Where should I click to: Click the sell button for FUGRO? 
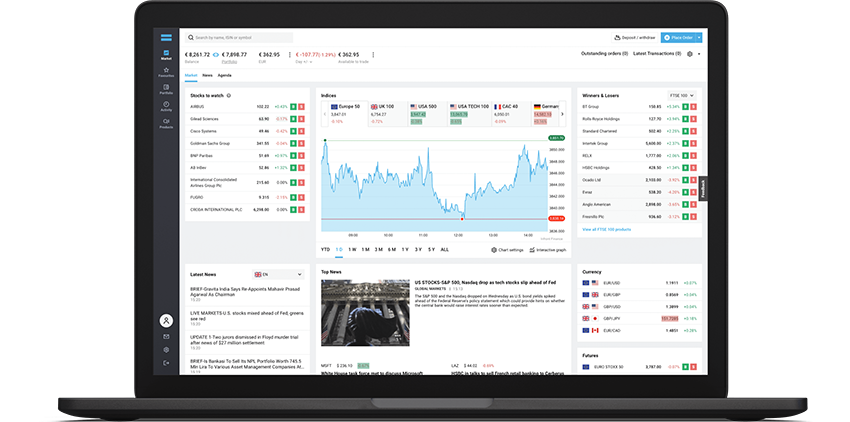pyautogui.click(x=301, y=197)
